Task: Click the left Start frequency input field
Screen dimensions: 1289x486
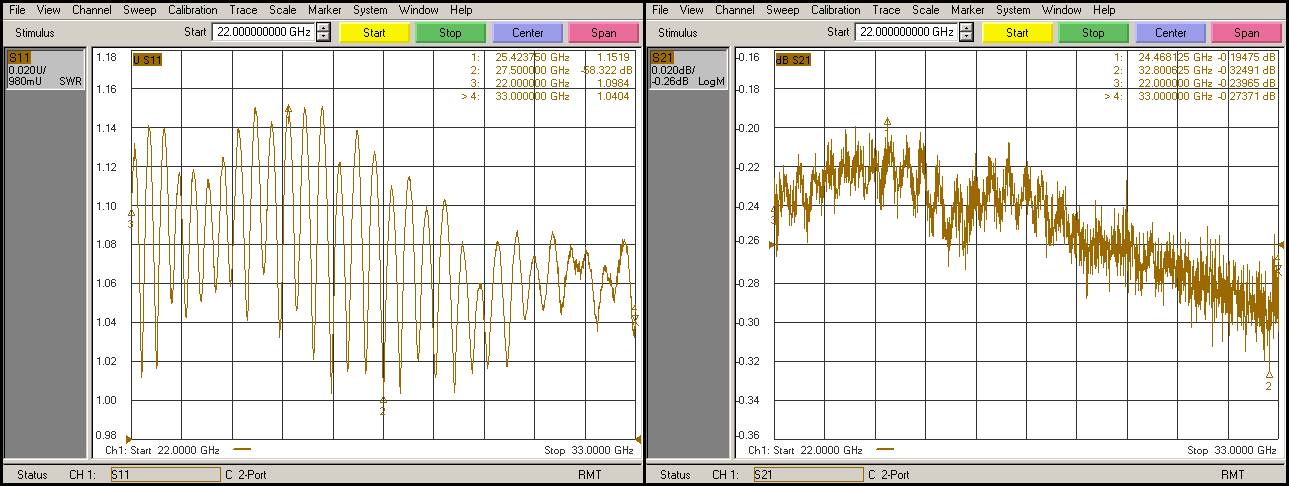Action: tap(263, 32)
